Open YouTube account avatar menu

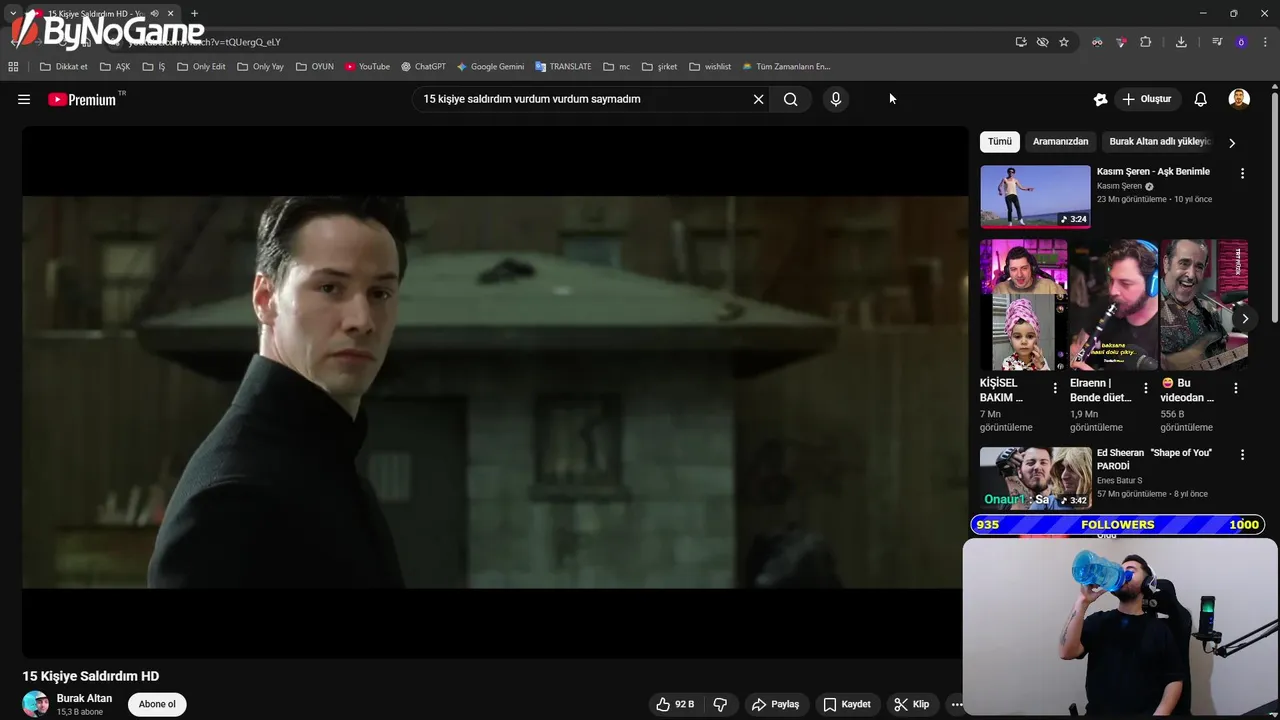(x=1239, y=99)
